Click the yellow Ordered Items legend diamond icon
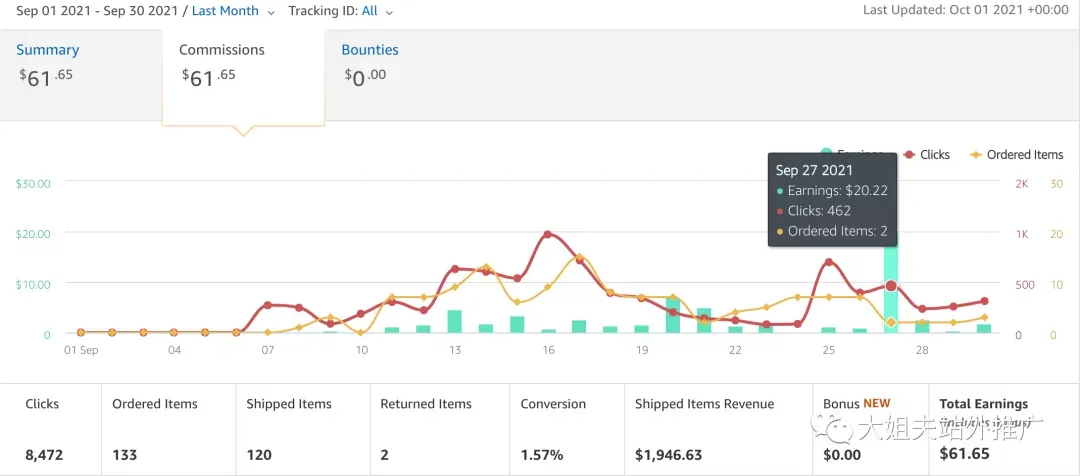 click(x=976, y=154)
